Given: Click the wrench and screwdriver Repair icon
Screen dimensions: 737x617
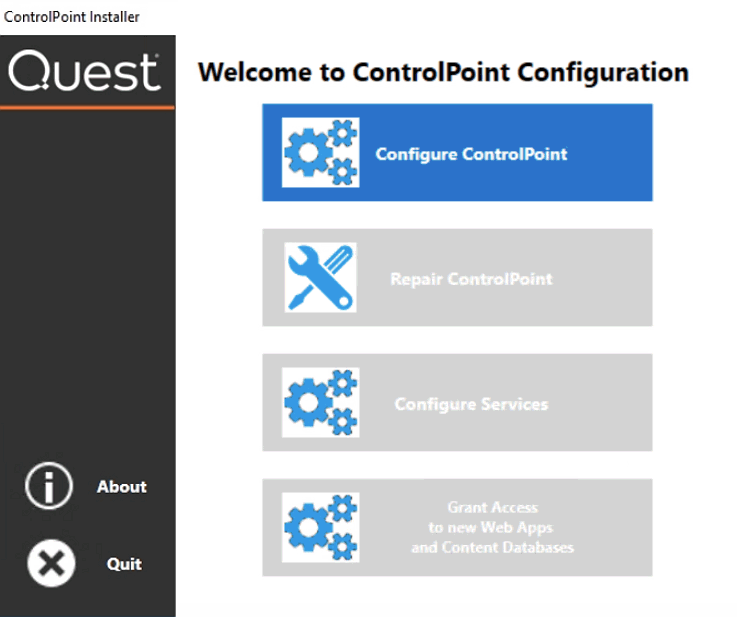Looking at the screenshot, I should pyautogui.click(x=320, y=277).
